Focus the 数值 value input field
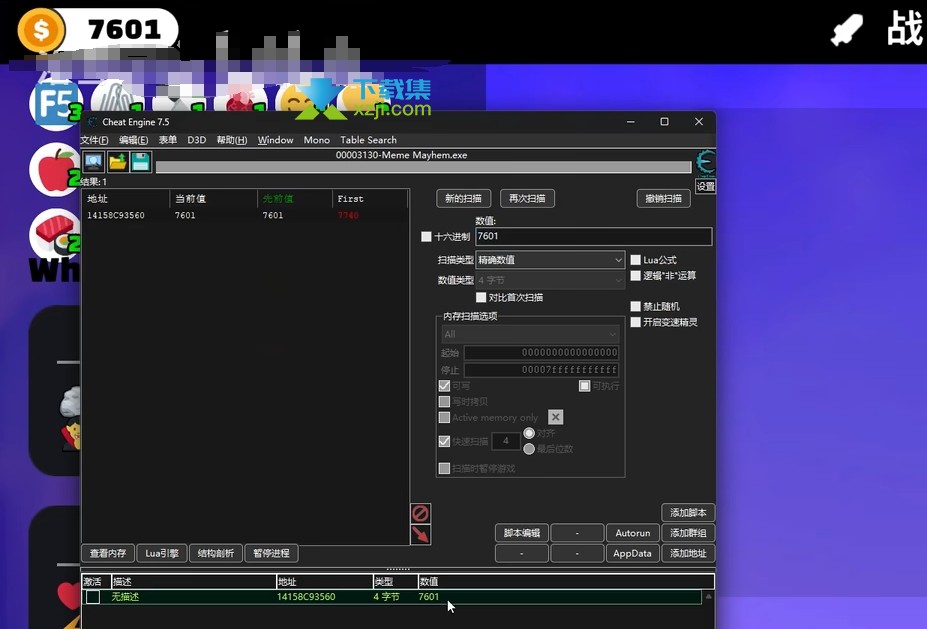927x629 pixels. pos(594,236)
